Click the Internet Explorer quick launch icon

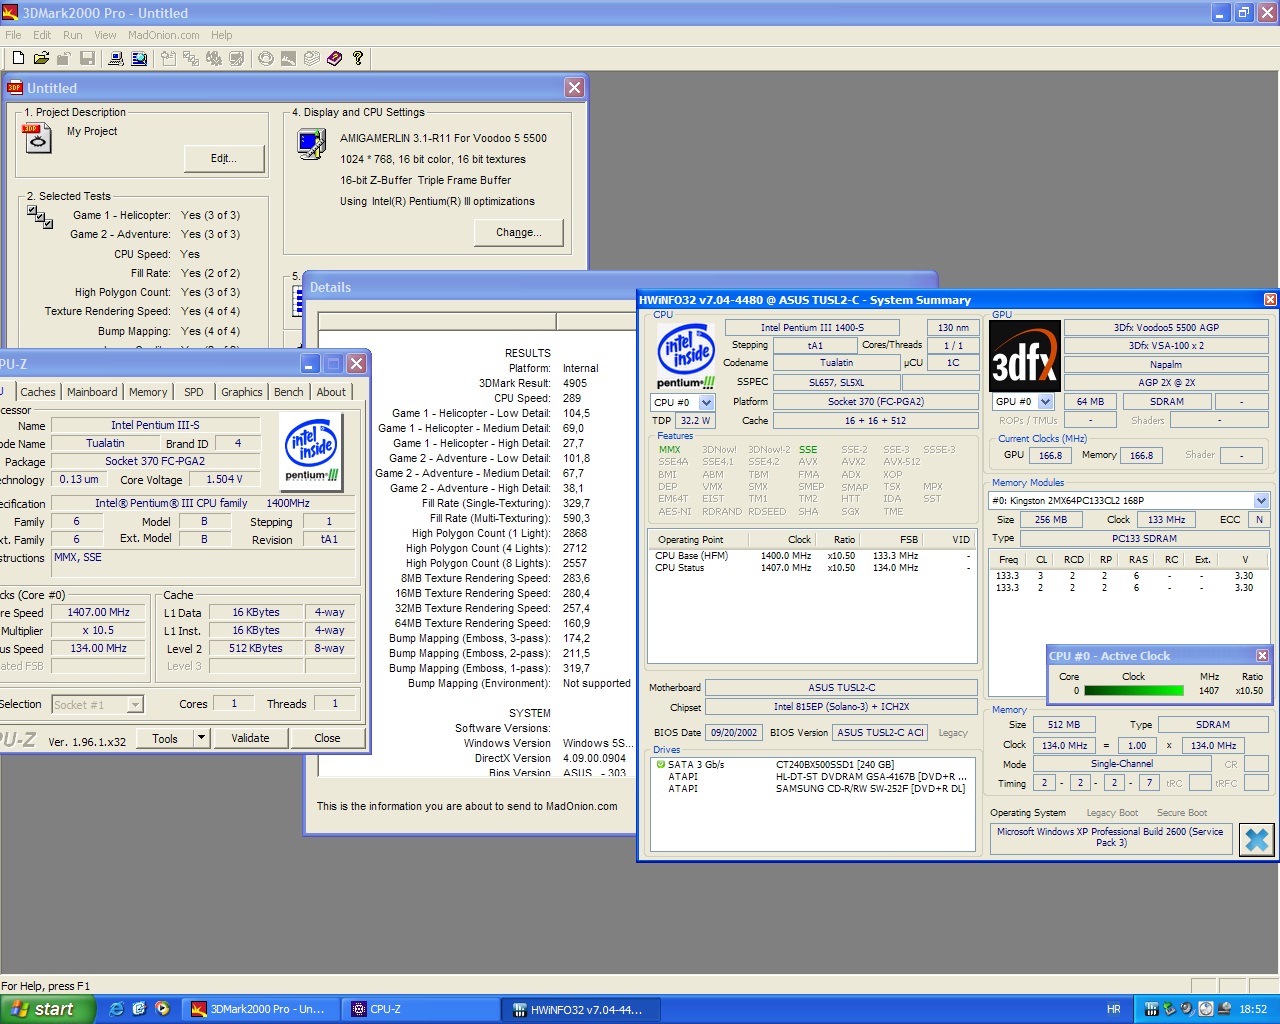116,1009
